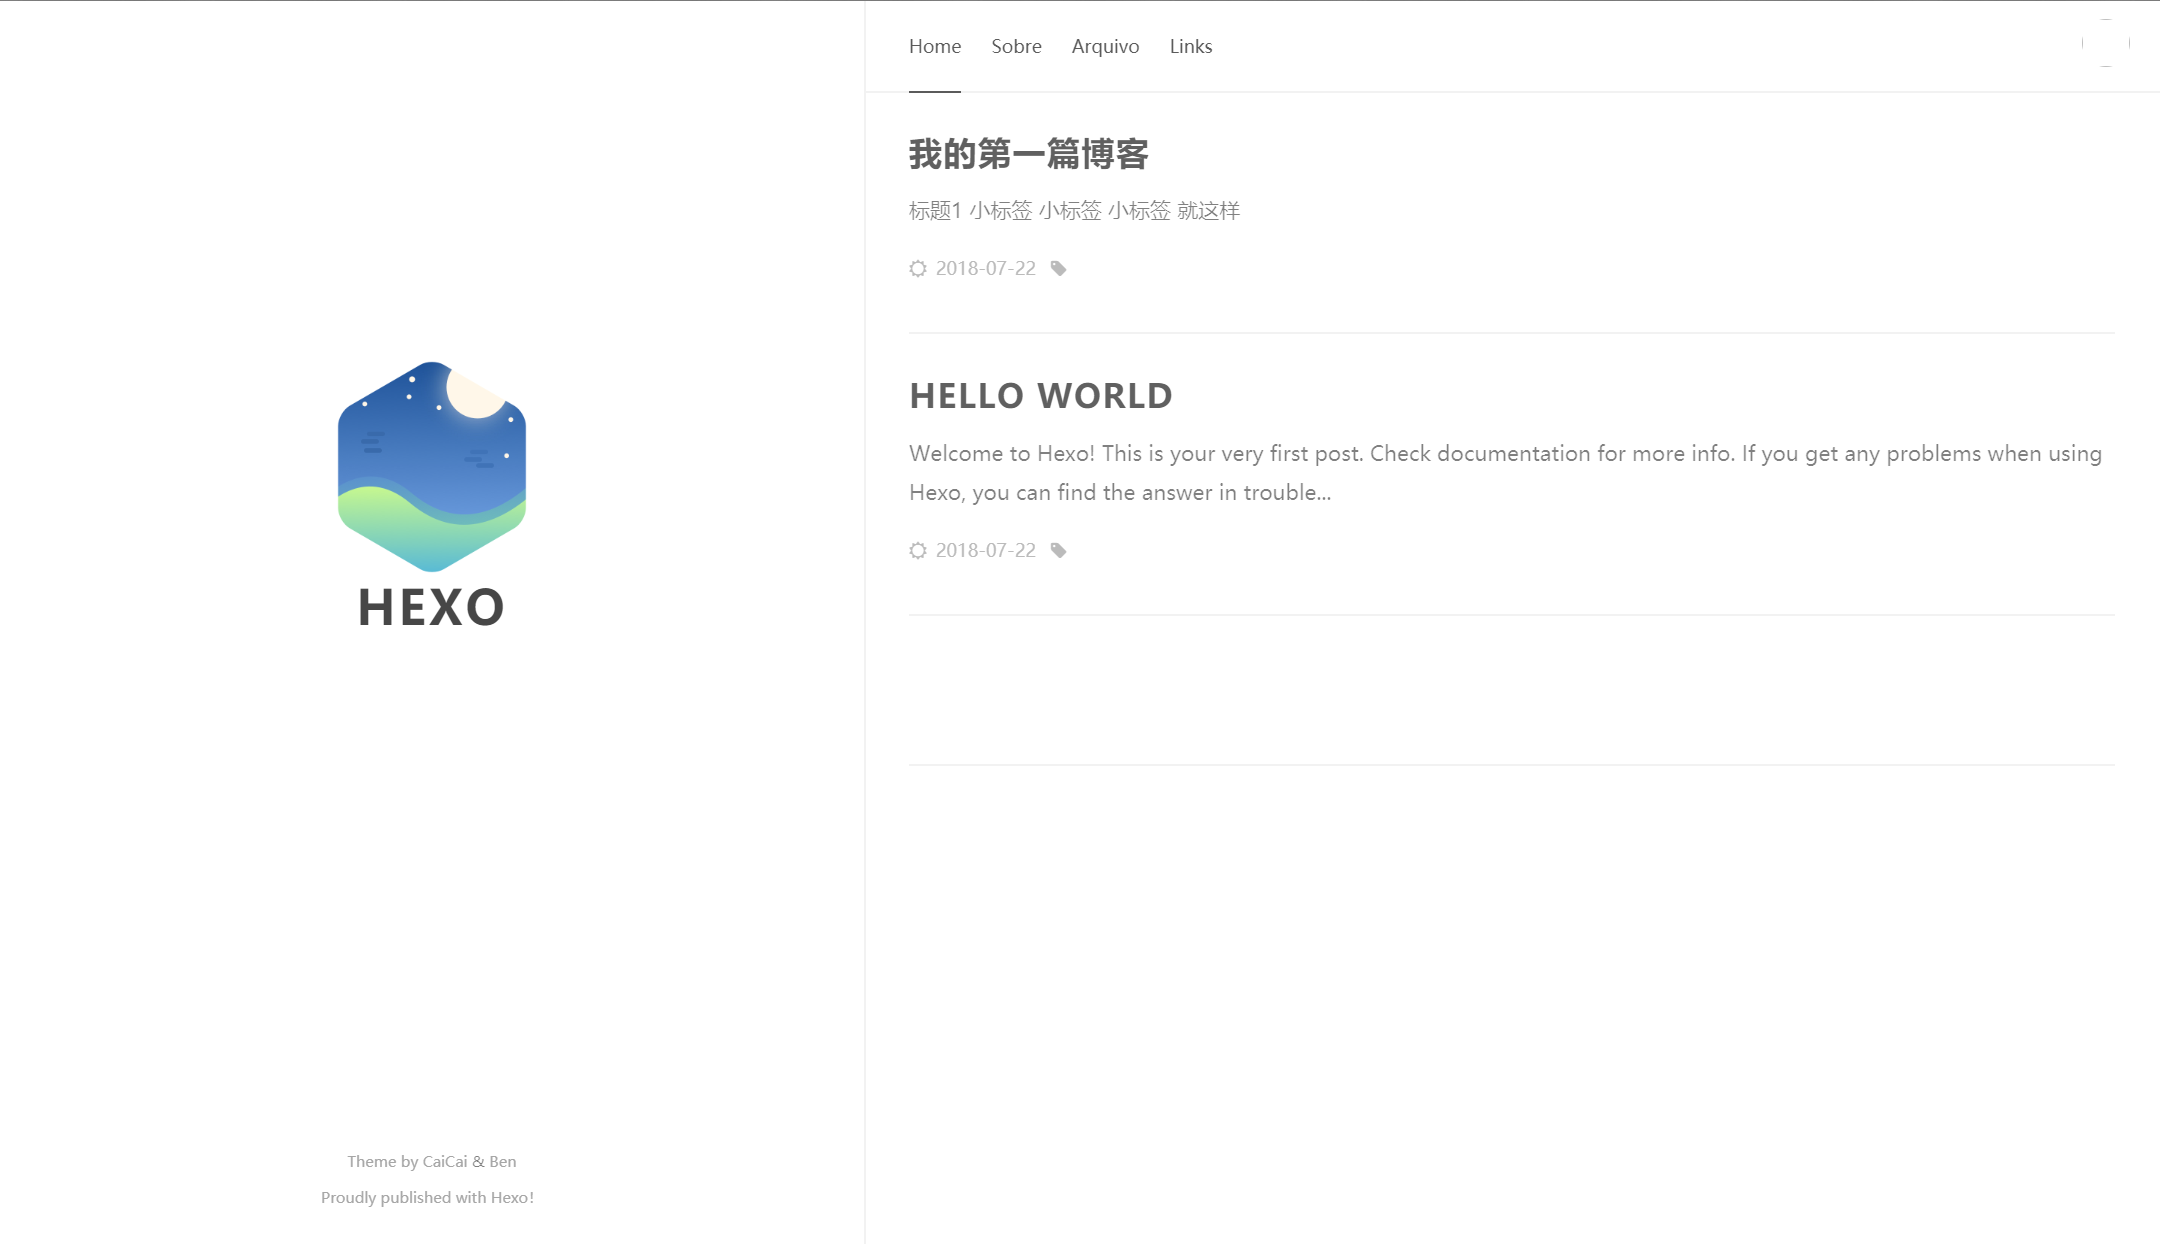Select the Links navigation item

click(1190, 46)
